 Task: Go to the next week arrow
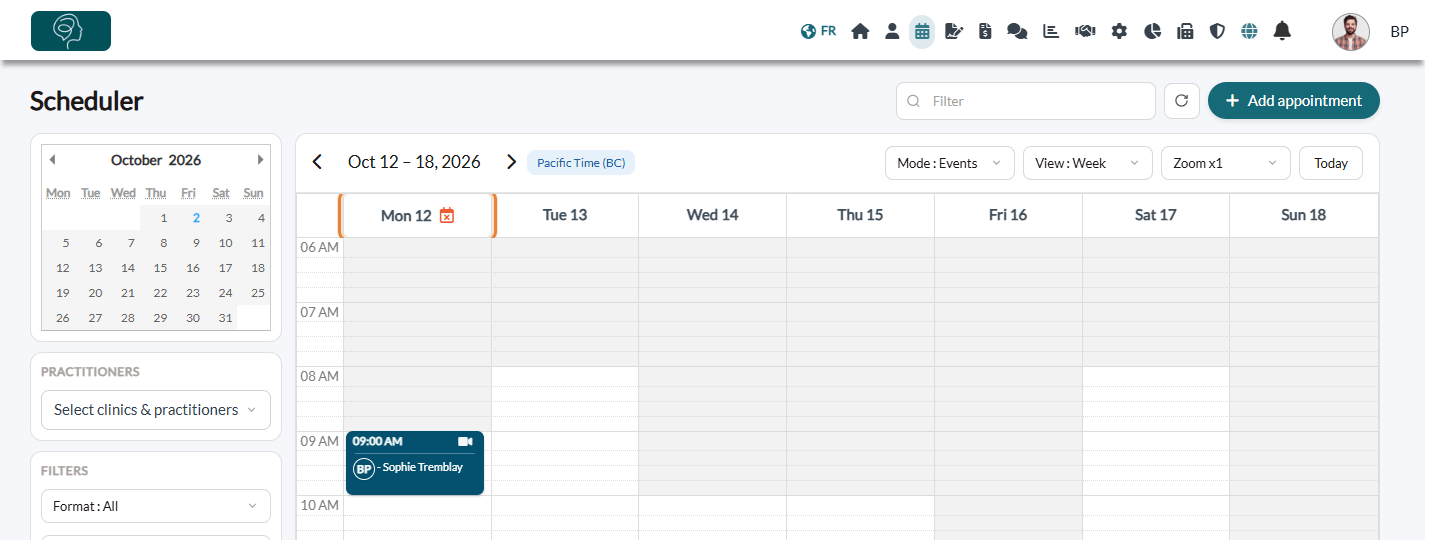coord(511,162)
